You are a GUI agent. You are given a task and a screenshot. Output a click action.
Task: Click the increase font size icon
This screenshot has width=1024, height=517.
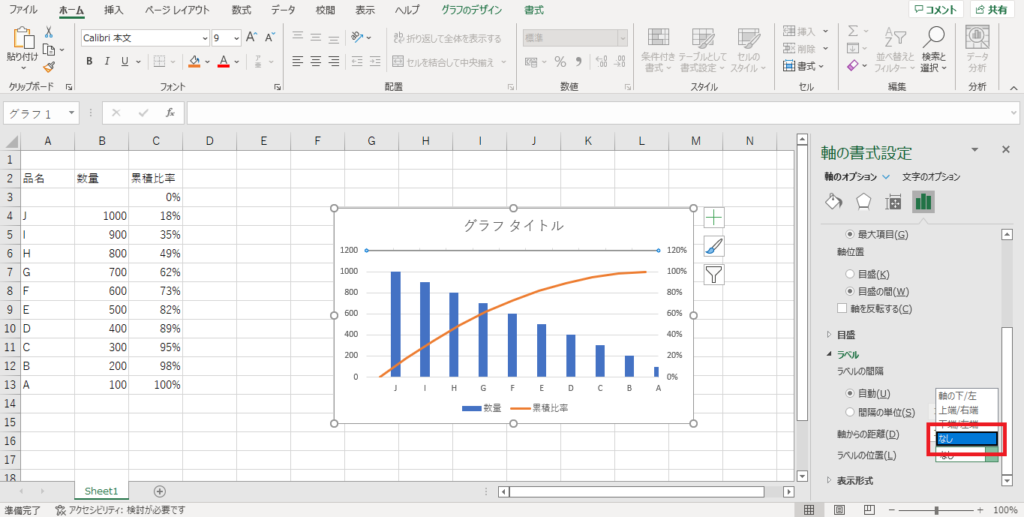click(x=251, y=38)
